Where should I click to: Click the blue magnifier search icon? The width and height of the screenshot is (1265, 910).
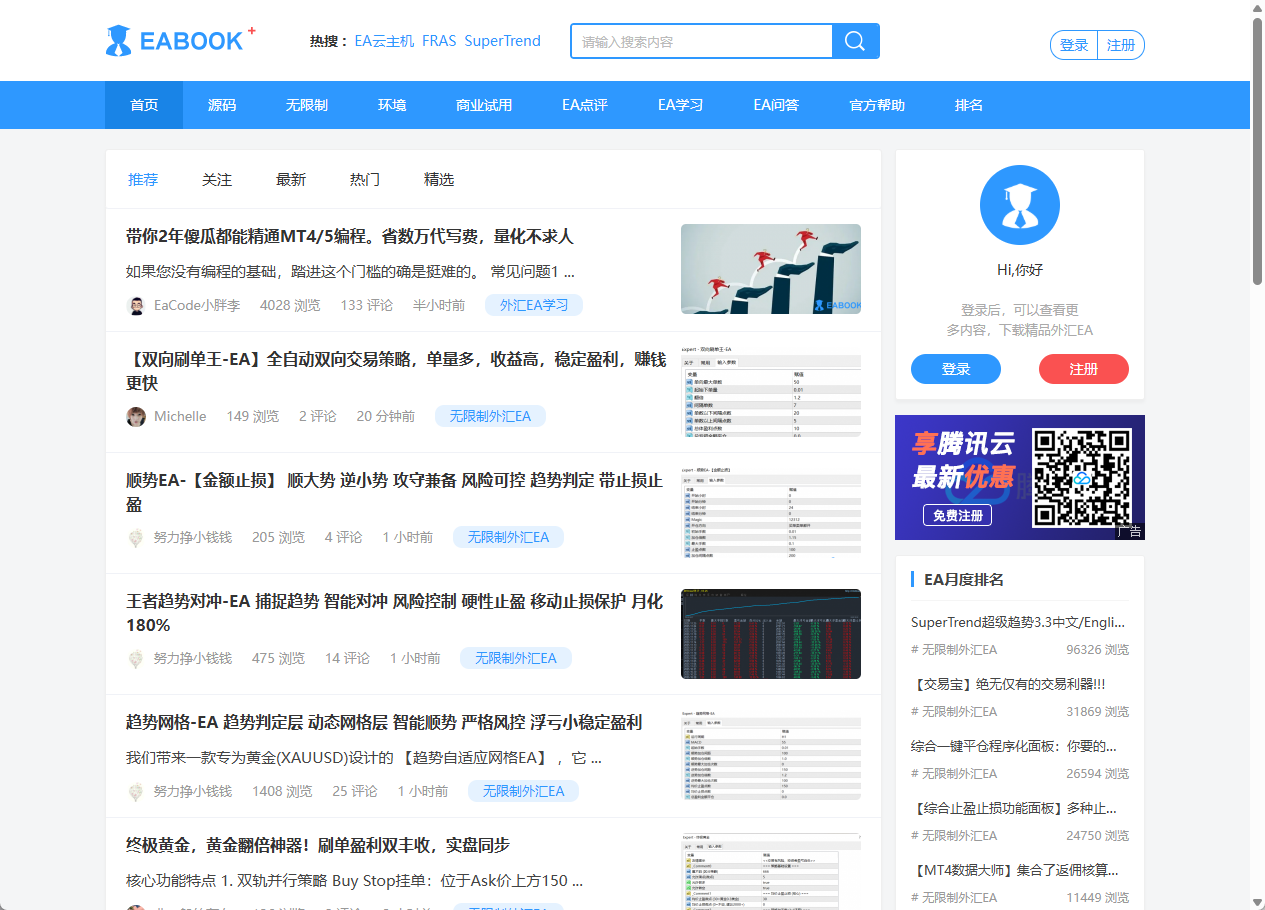click(855, 41)
